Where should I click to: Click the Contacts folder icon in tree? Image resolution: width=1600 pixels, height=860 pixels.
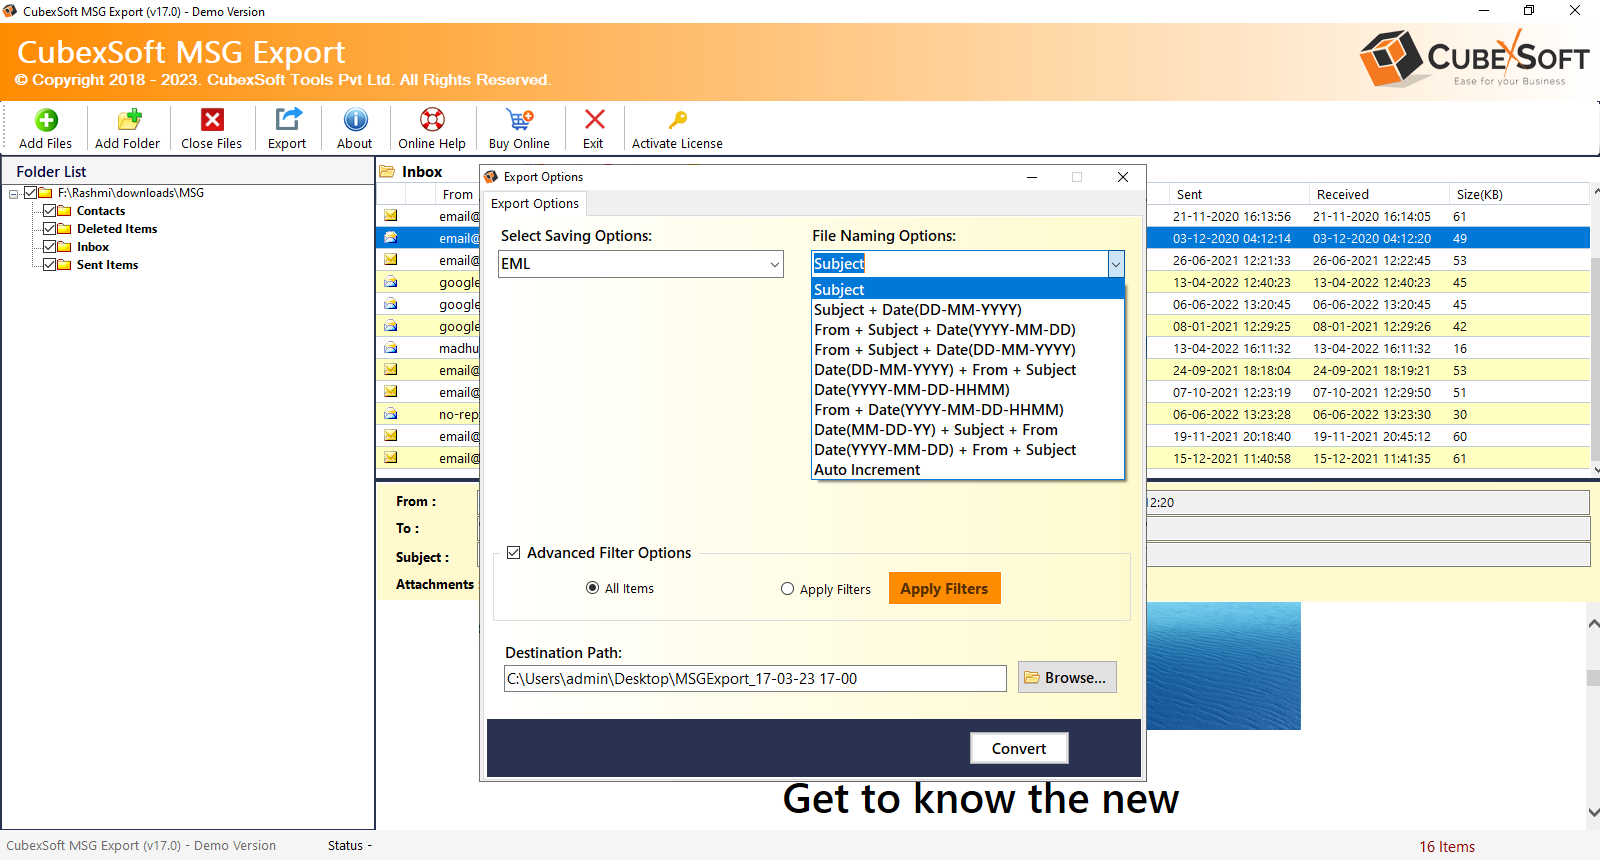pyautogui.click(x=65, y=211)
